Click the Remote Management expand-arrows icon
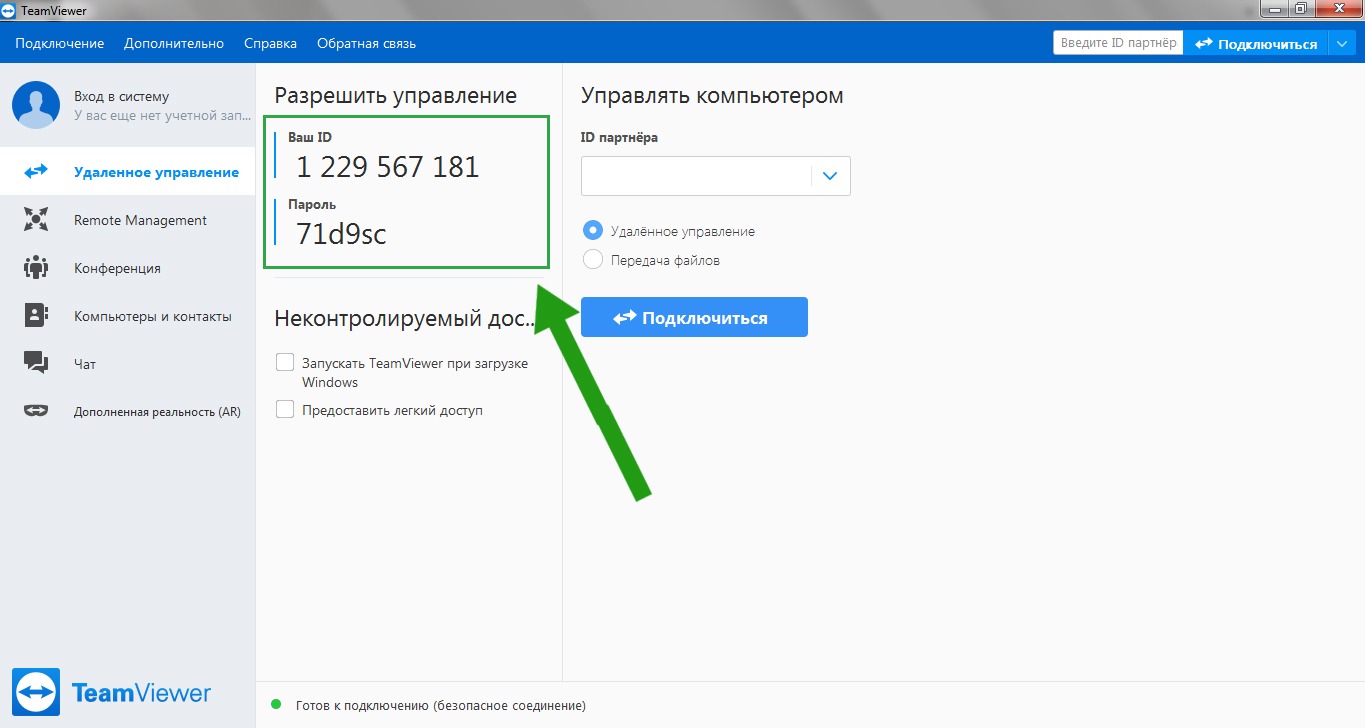Screen dimensions: 1365x728 tap(36, 220)
